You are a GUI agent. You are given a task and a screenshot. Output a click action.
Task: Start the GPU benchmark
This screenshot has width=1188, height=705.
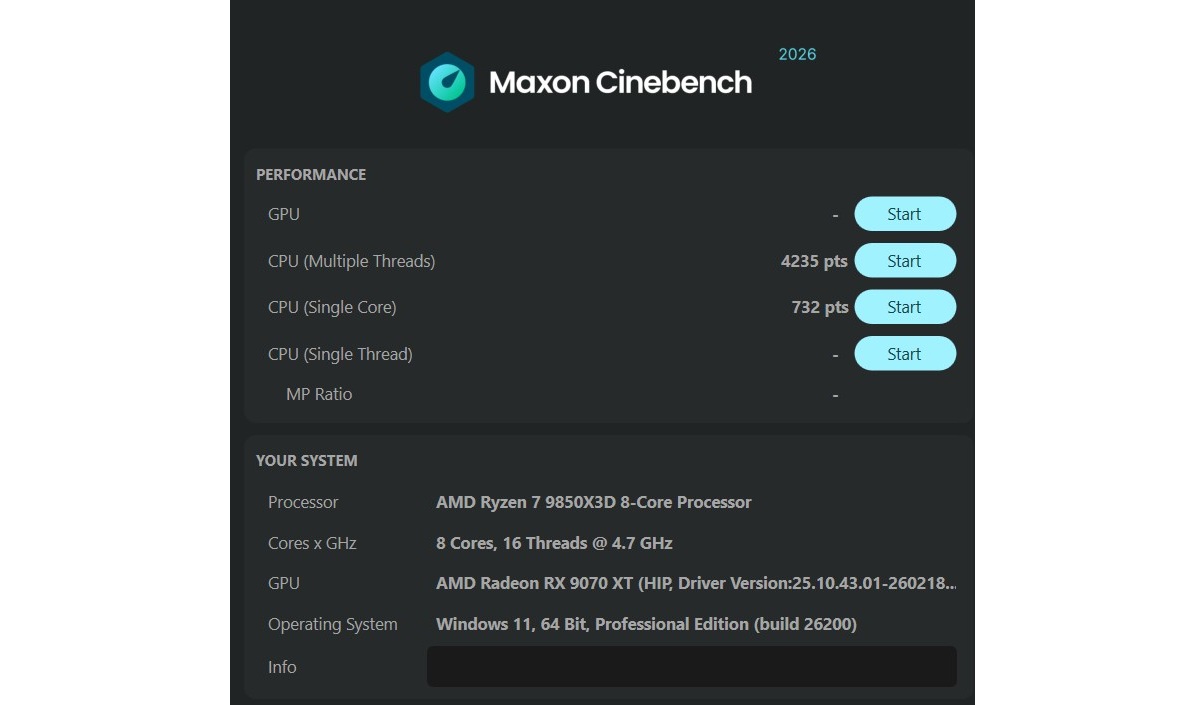[903, 213]
